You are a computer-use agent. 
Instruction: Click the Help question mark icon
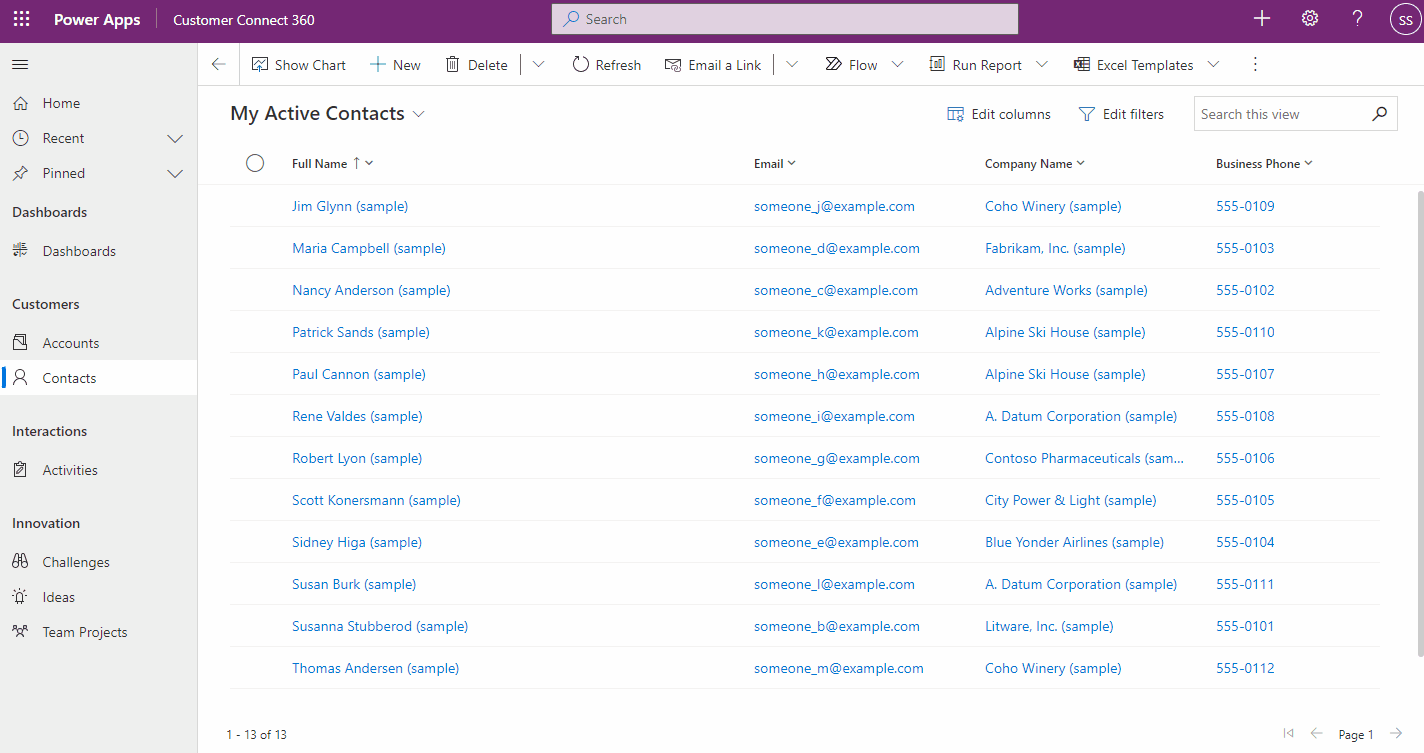point(1357,19)
